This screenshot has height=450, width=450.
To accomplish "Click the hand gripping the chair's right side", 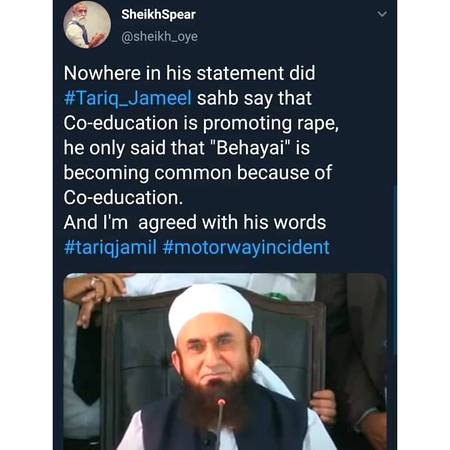I will (323, 407).
